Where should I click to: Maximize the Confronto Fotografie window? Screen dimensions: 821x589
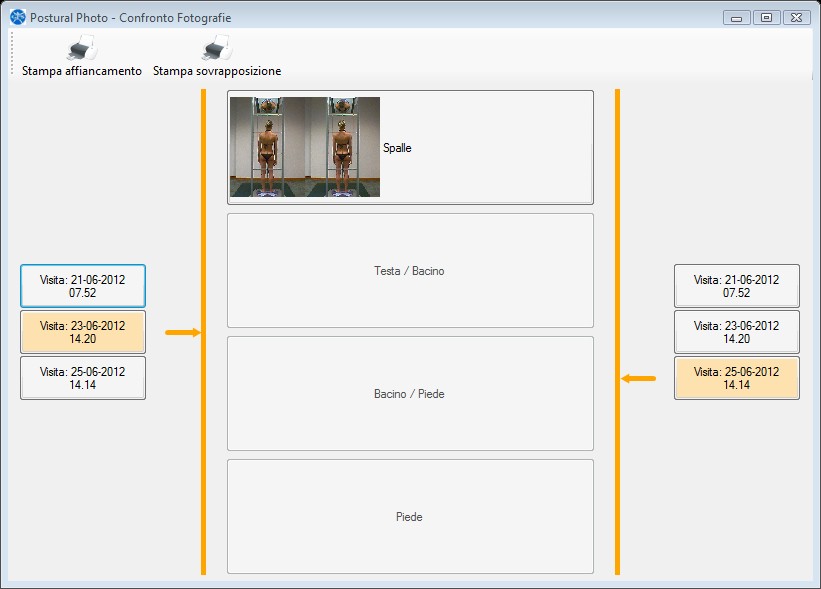[x=767, y=18]
